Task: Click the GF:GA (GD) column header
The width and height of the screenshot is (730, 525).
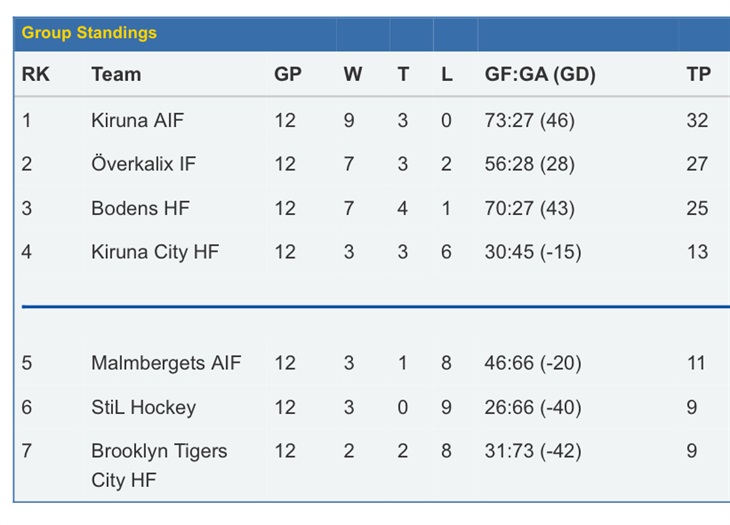Action: coord(540,74)
